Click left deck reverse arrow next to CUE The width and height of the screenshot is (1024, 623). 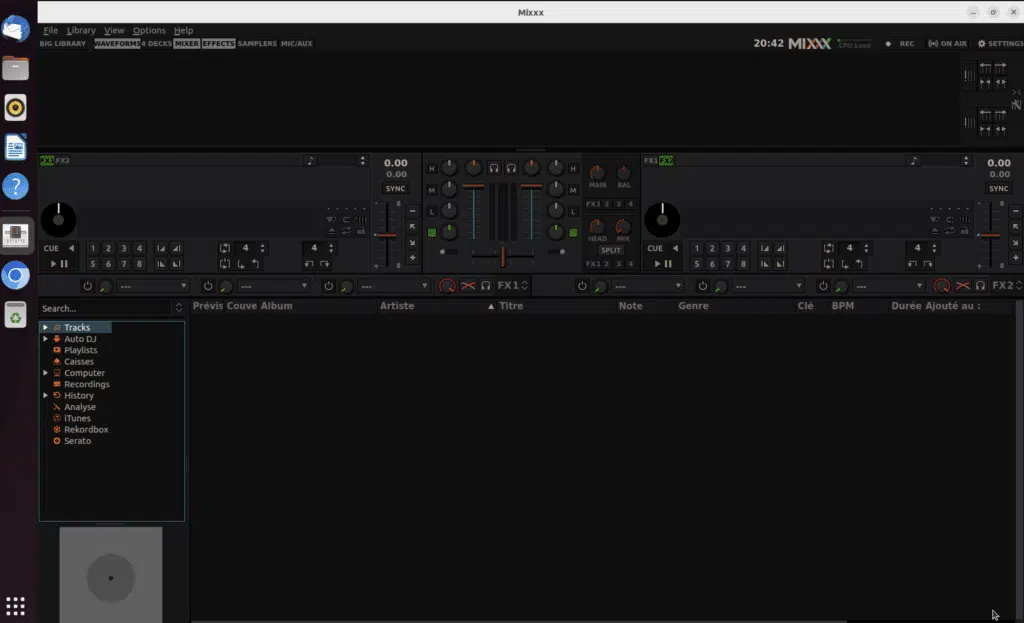(x=71, y=248)
